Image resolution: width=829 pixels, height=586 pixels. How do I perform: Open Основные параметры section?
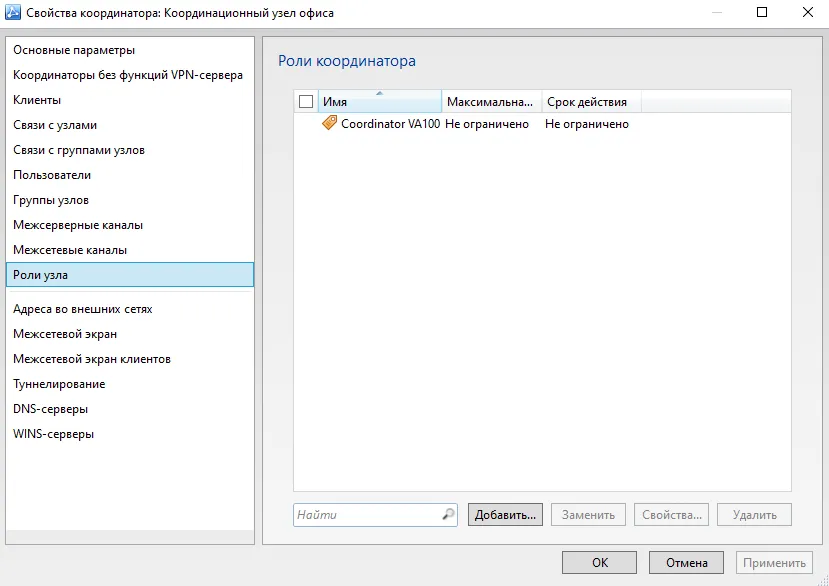(130, 50)
